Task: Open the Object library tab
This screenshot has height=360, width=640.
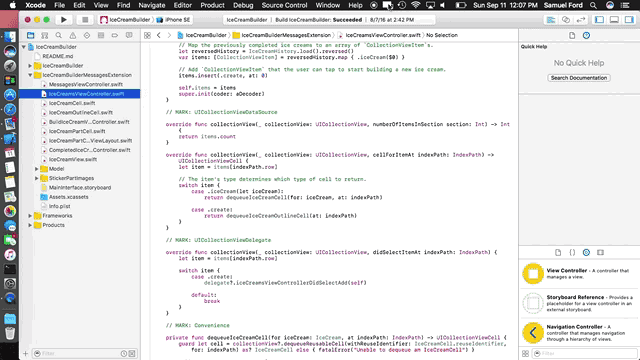Action: [586, 252]
